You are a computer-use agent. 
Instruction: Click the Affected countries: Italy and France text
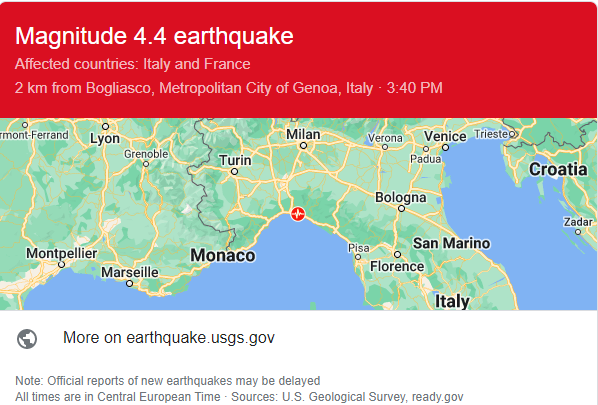pyautogui.click(x=133, y=64)
